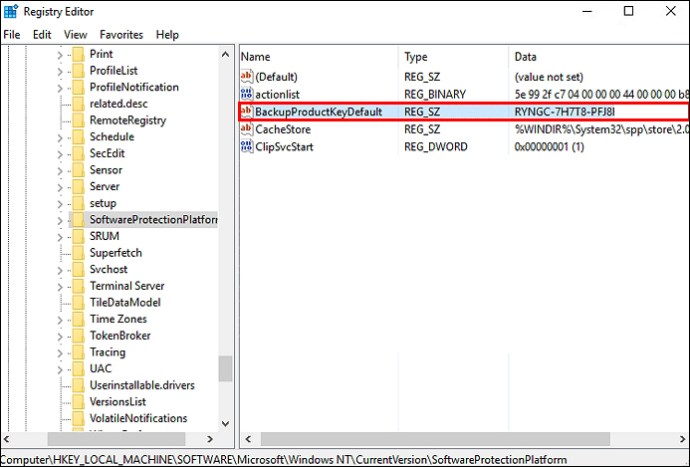Select the ClipSvcStart value name
This screenshot has width=690, height=467.
click(284, 147)
